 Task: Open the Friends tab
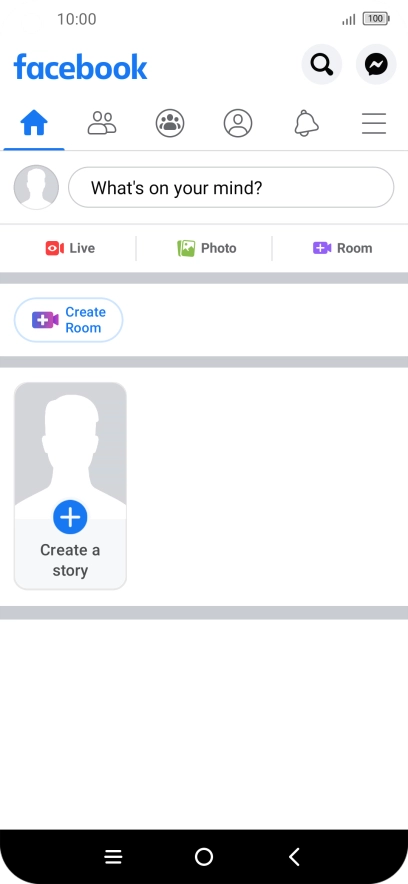[x=102, y=123]
